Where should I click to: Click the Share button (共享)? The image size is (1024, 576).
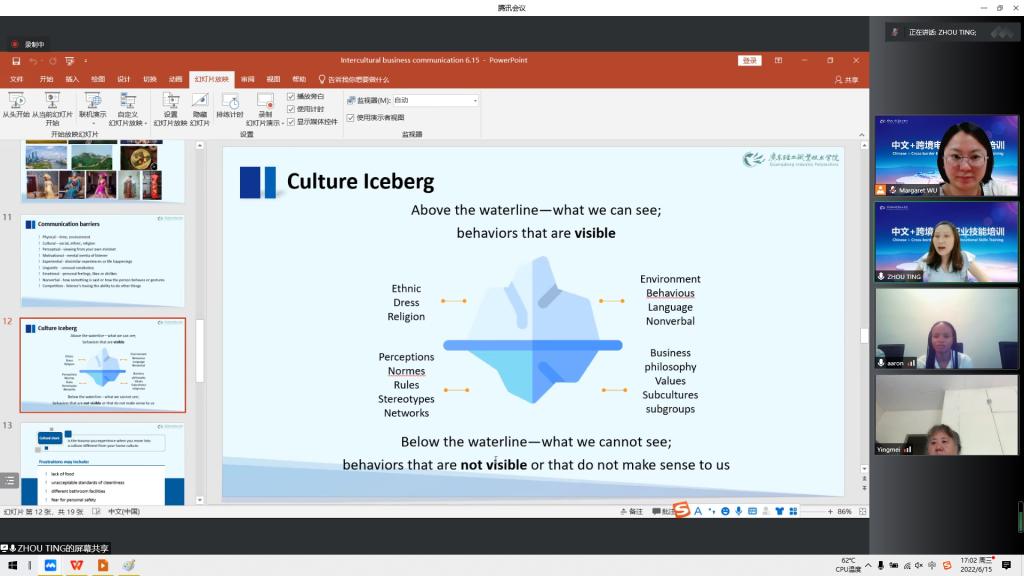coord(846,79)
